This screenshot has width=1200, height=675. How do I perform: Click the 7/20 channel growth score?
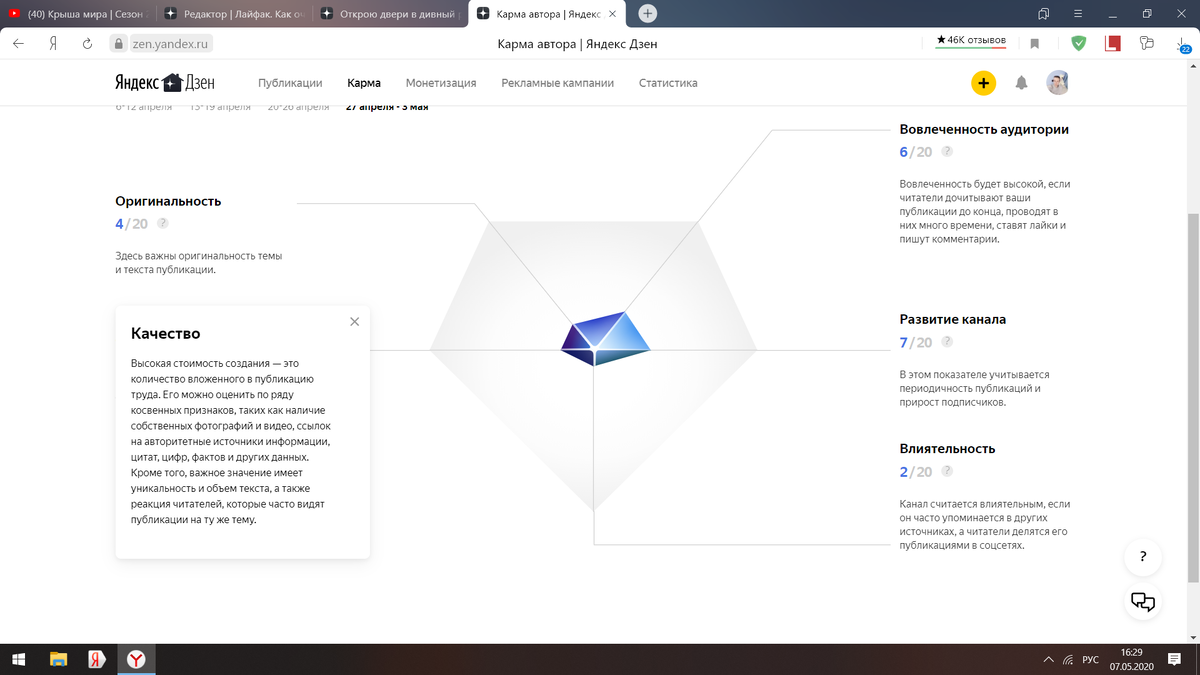[916, 342]
